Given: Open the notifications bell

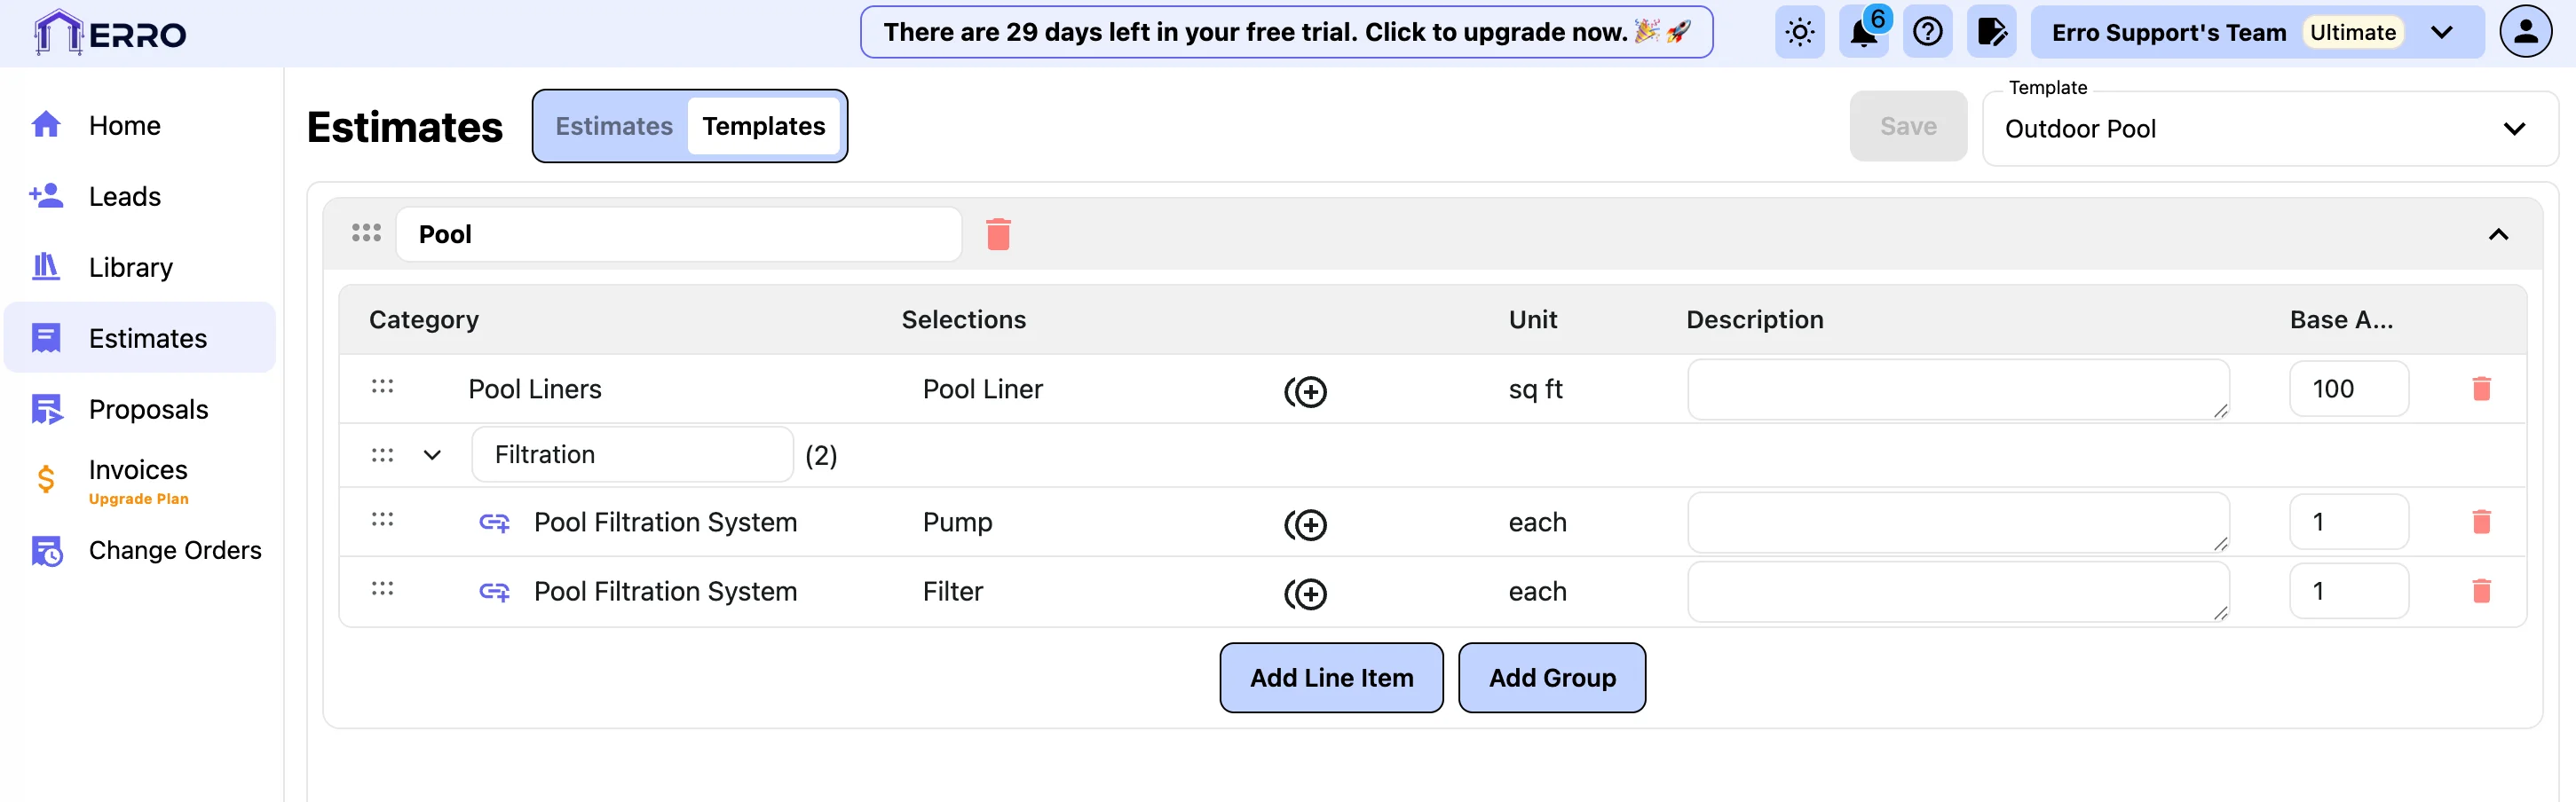Looking at the screenshot, I should tap(1863, 33).
